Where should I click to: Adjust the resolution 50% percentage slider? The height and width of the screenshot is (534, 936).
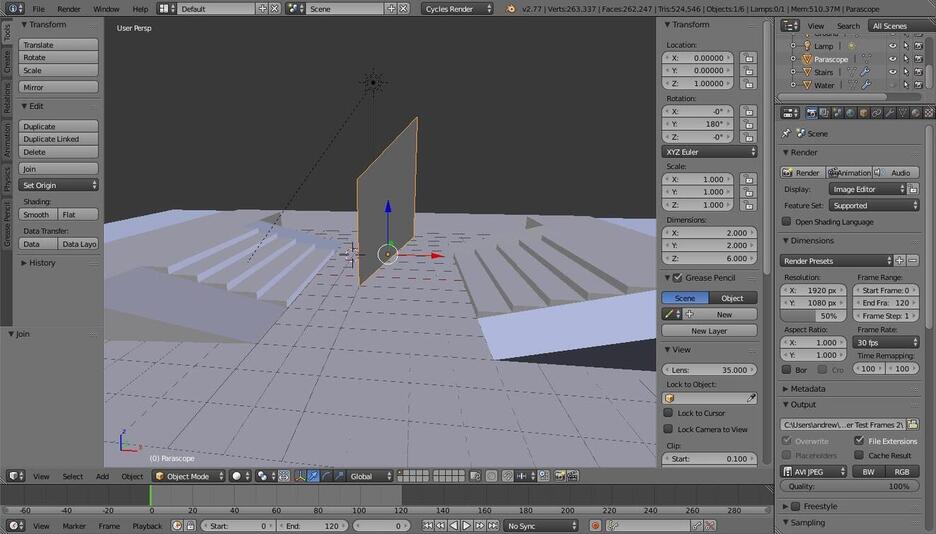pyautogui.click(x=813, y=316)
